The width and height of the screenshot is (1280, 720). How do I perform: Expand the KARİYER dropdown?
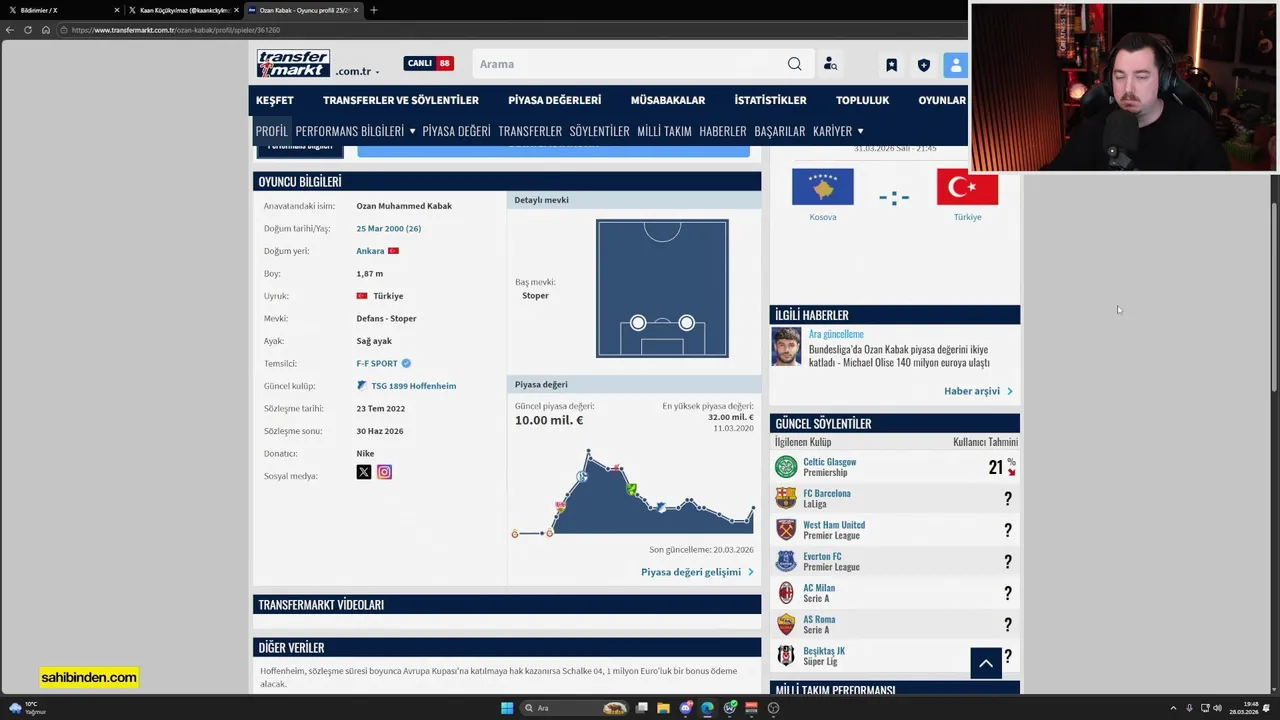[838, 131]
